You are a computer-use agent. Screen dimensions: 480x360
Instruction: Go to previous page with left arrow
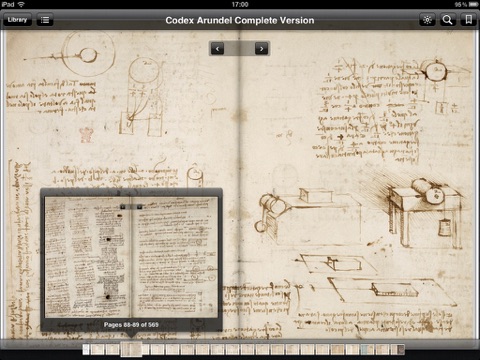(x=218, y=49)
